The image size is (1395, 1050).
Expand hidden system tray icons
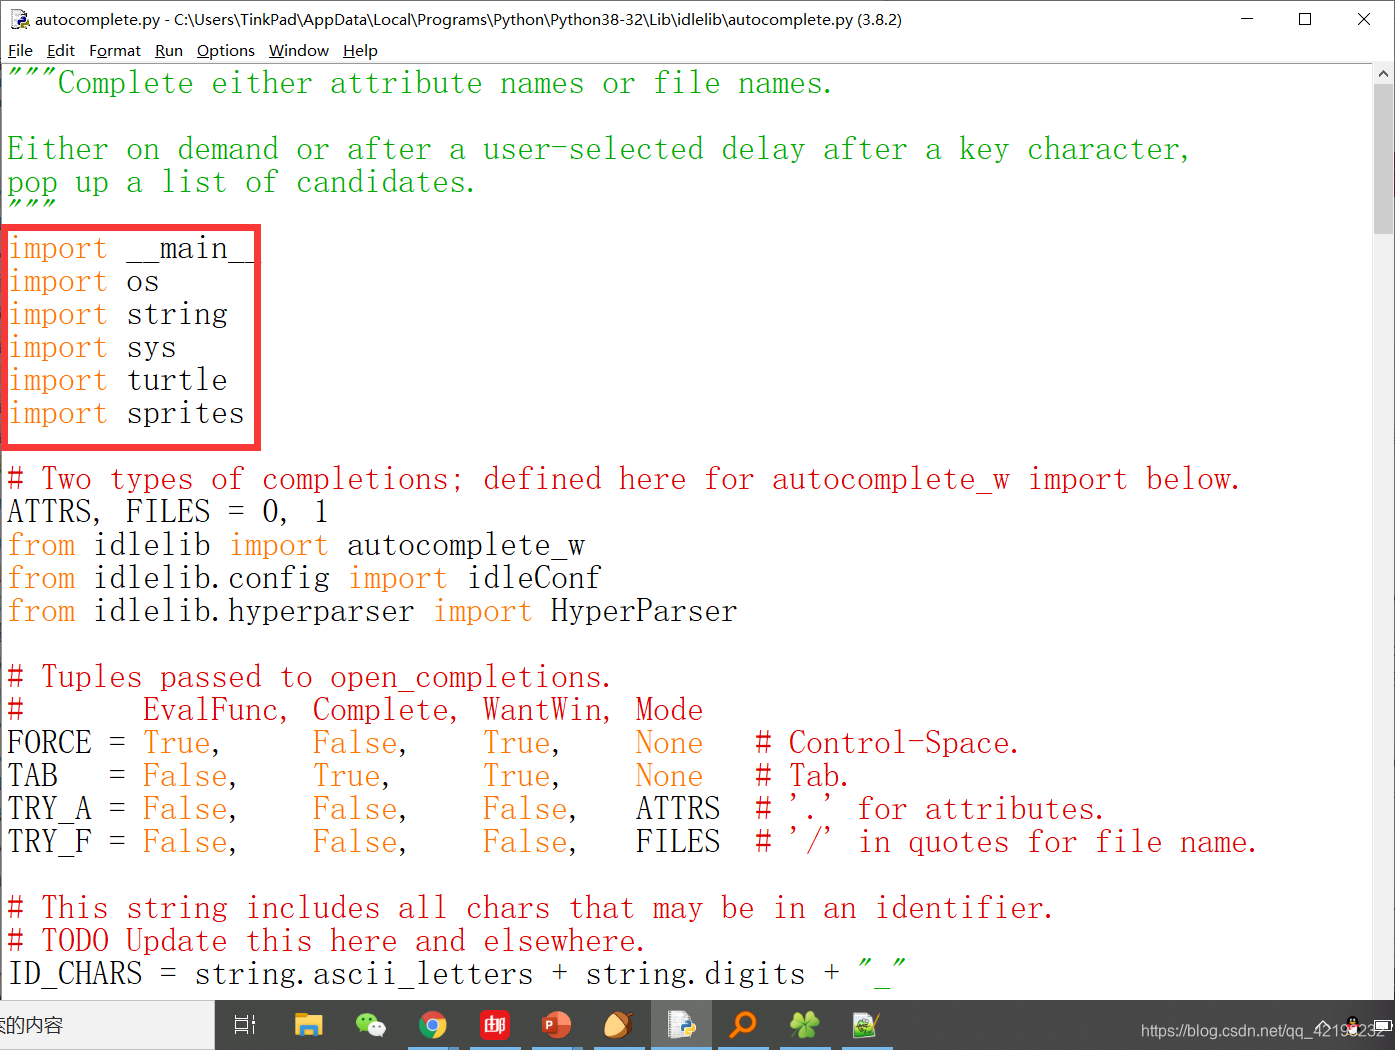[1323, 1024]
